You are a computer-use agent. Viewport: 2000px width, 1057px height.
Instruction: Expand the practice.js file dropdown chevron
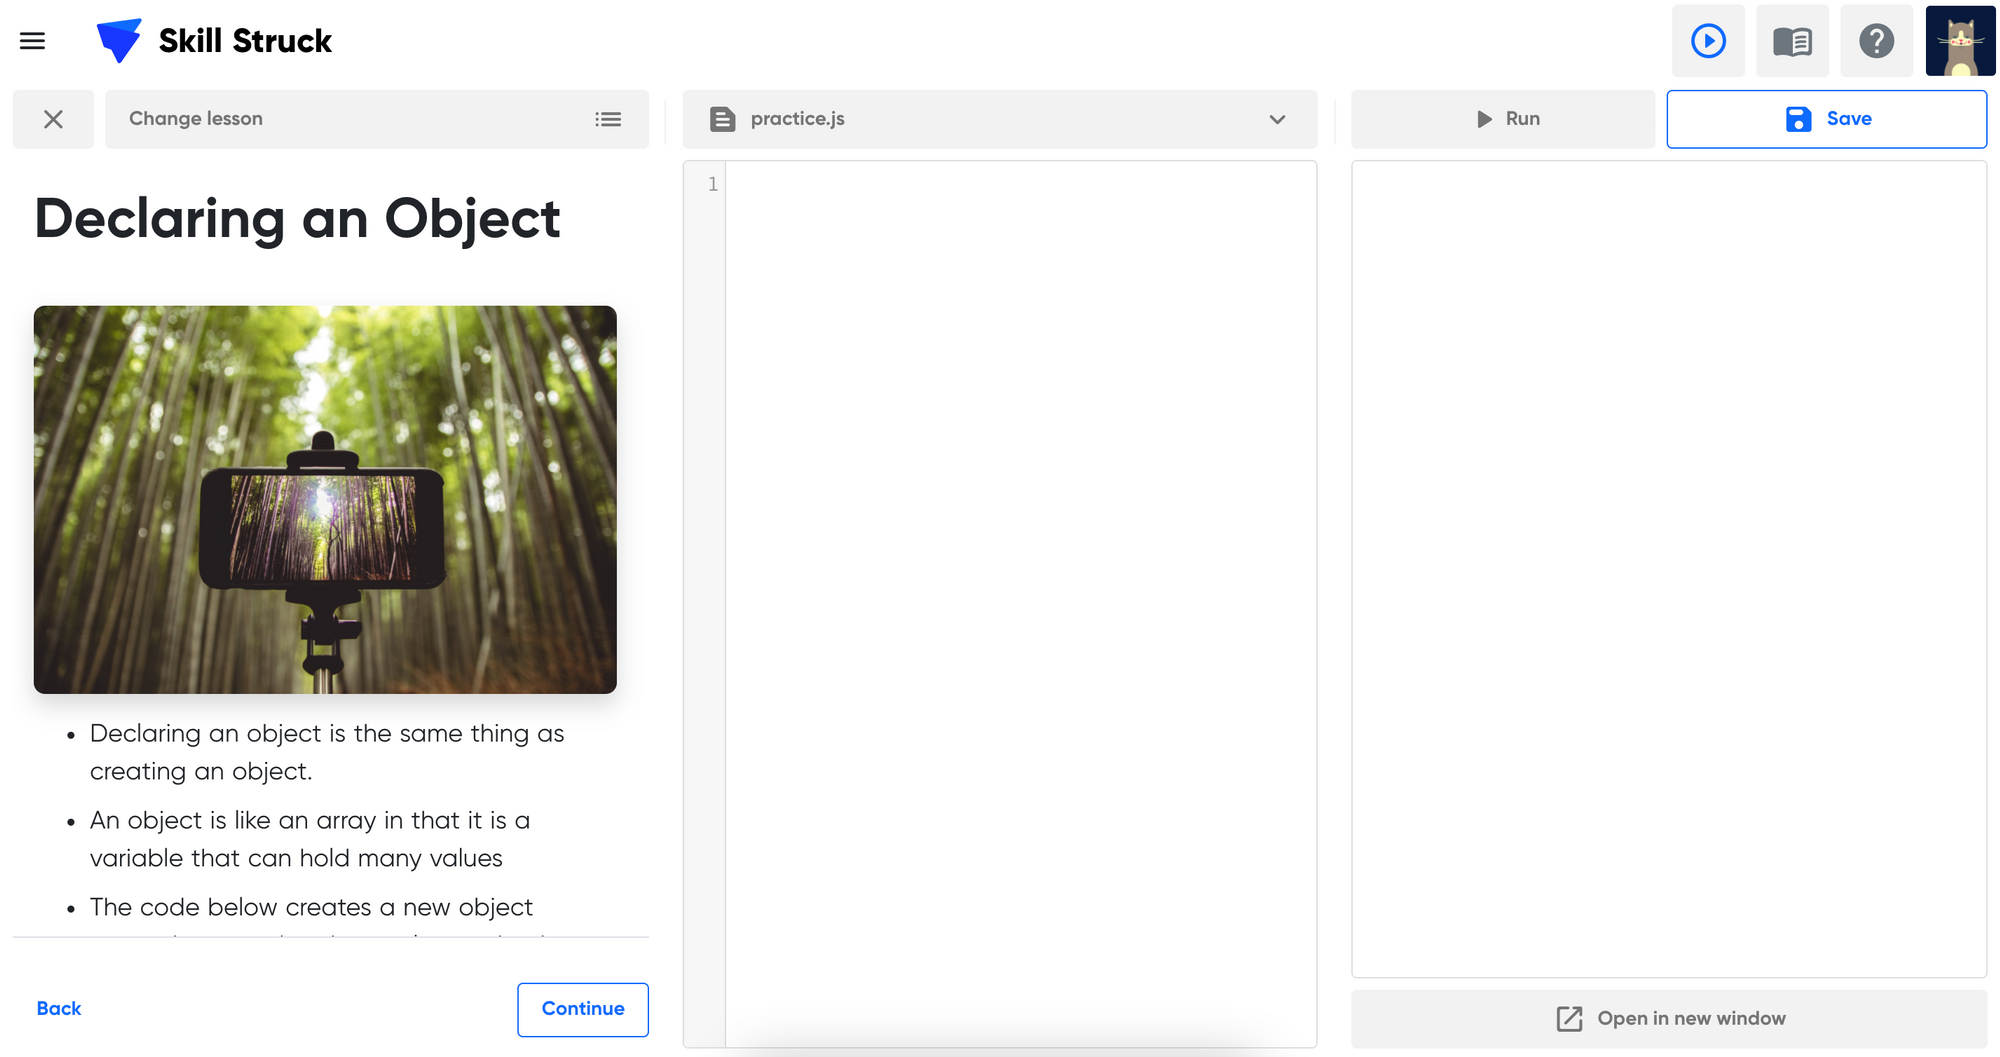1277,119
